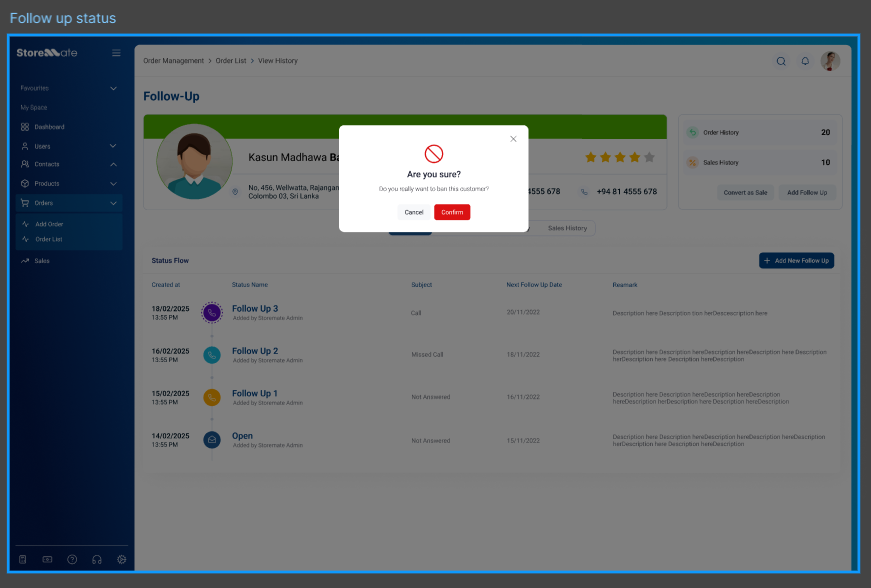Open the notifications bell icon

[x=805, y=61]
